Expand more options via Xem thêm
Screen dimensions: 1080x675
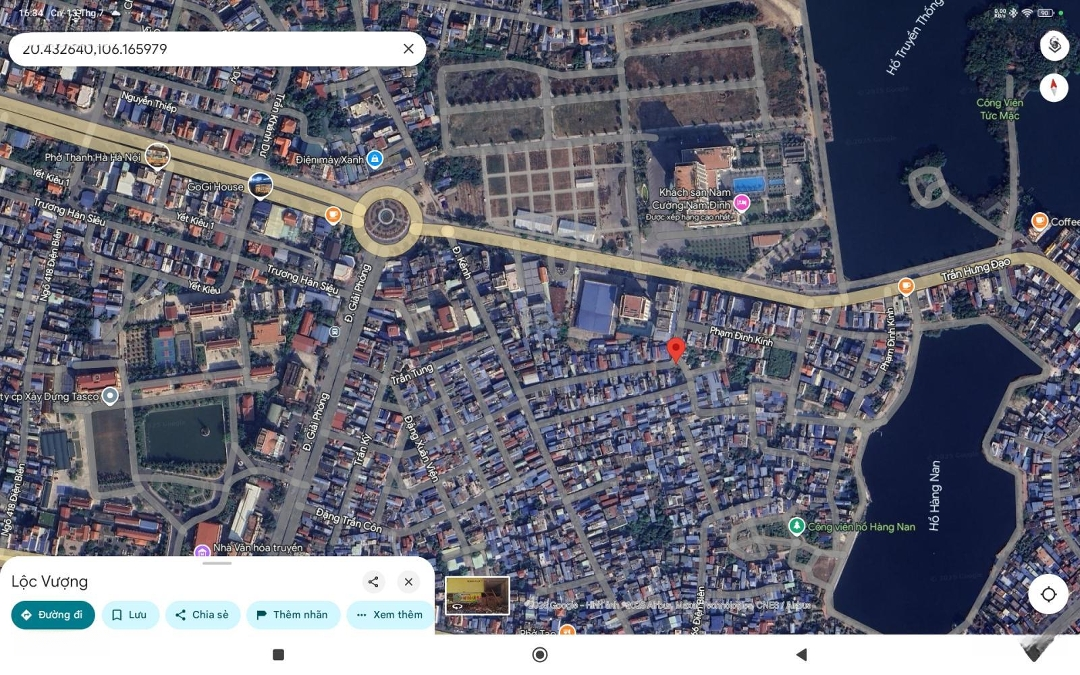[x=390, y=615]
